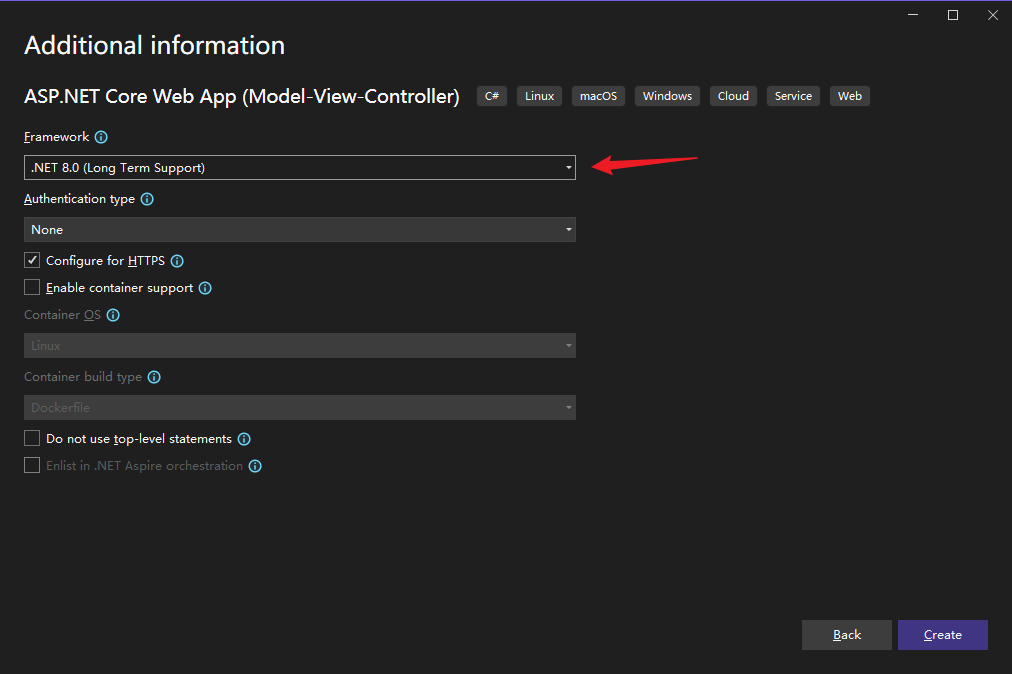Click the Authentication type label
The width and height of the screenshot is (1012, 674).
point(79,199)
